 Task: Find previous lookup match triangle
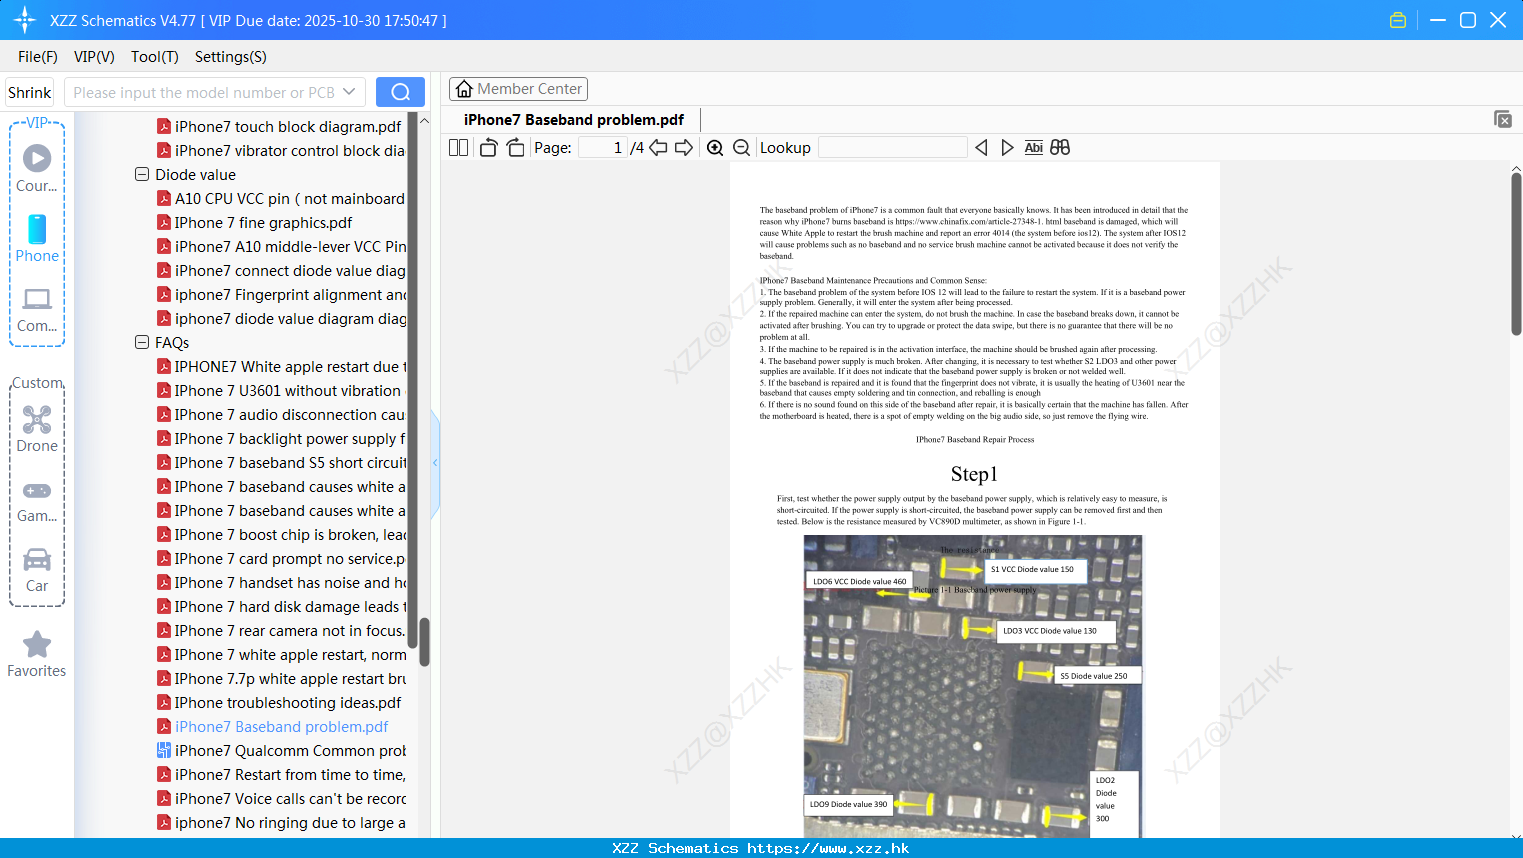pos(981,147)
